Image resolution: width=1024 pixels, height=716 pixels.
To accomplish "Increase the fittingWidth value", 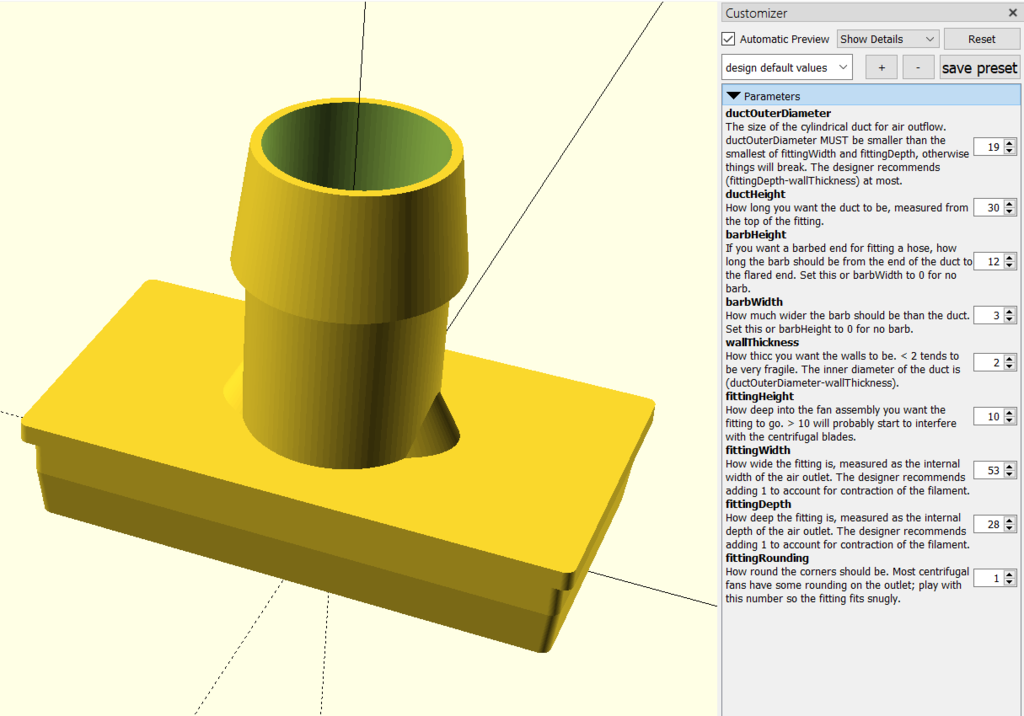I will [1007, 466].
